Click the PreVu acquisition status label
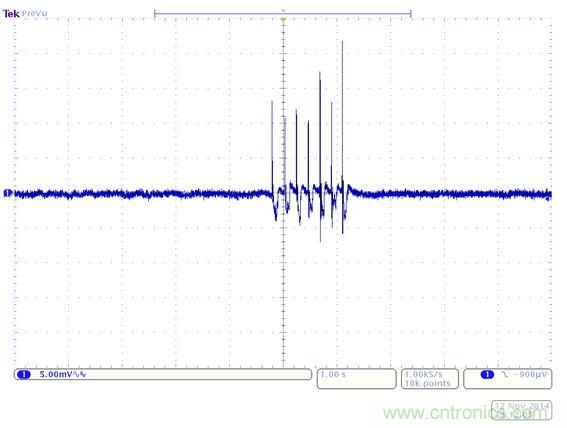Viewport: 567px width, 428px height. (34, 14)
